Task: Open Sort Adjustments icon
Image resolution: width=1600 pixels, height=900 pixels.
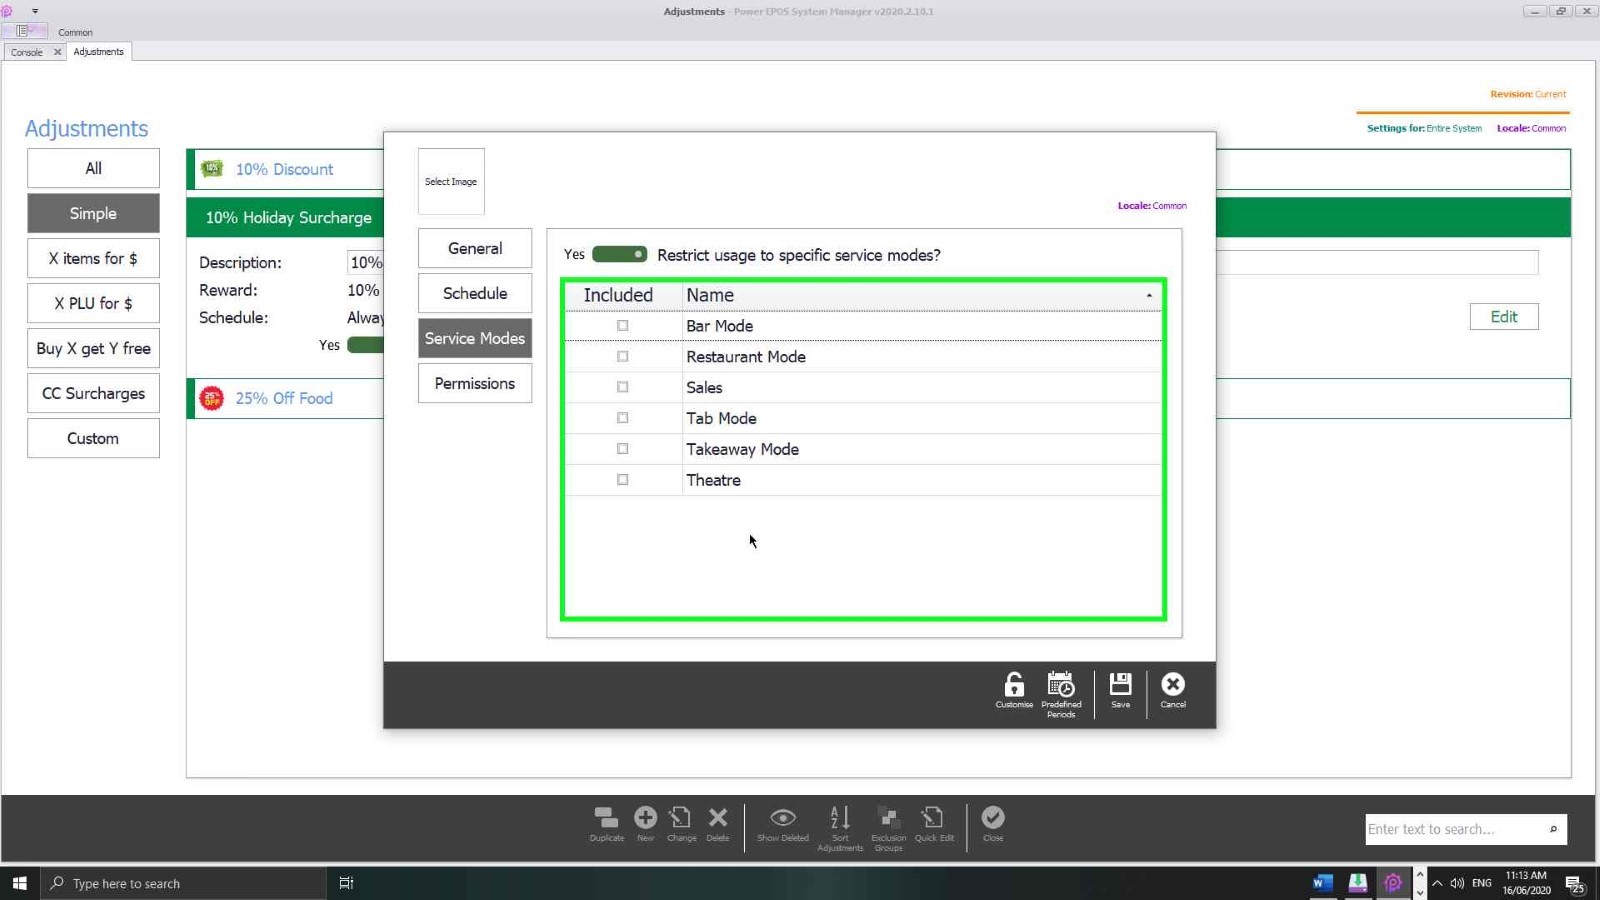Action: point(840,818)
